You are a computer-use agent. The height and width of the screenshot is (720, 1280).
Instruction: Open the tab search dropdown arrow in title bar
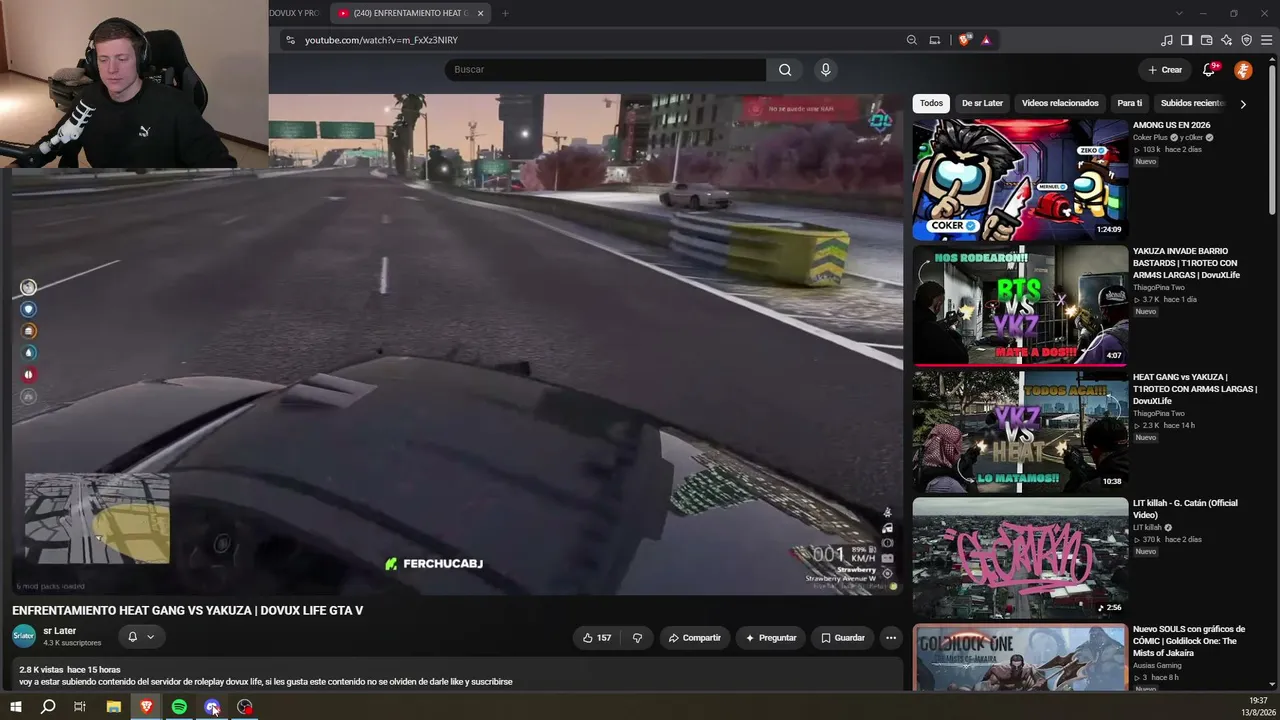point(1179,13)
